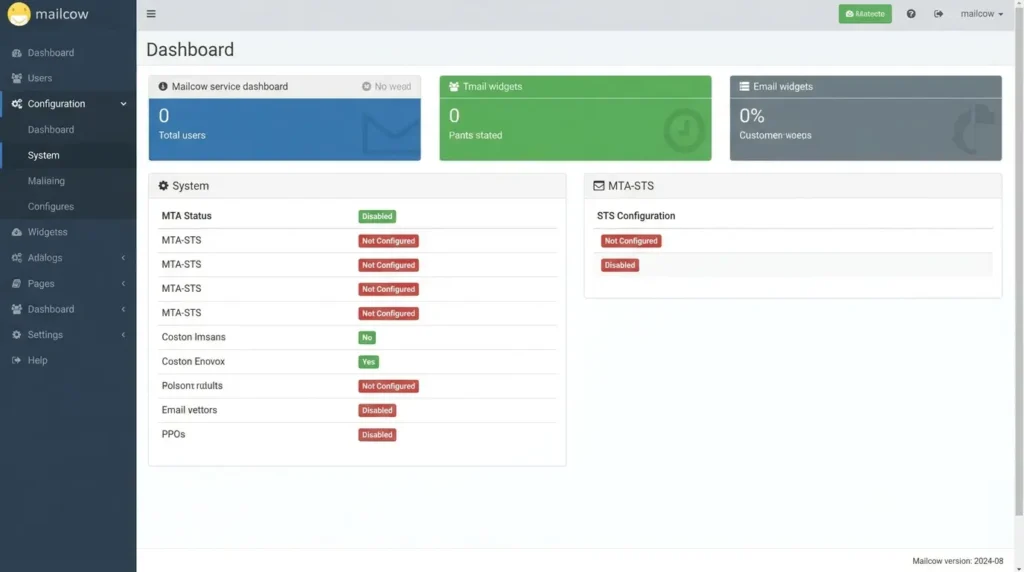Click the 'Email vettors' row label

(189, 410)
